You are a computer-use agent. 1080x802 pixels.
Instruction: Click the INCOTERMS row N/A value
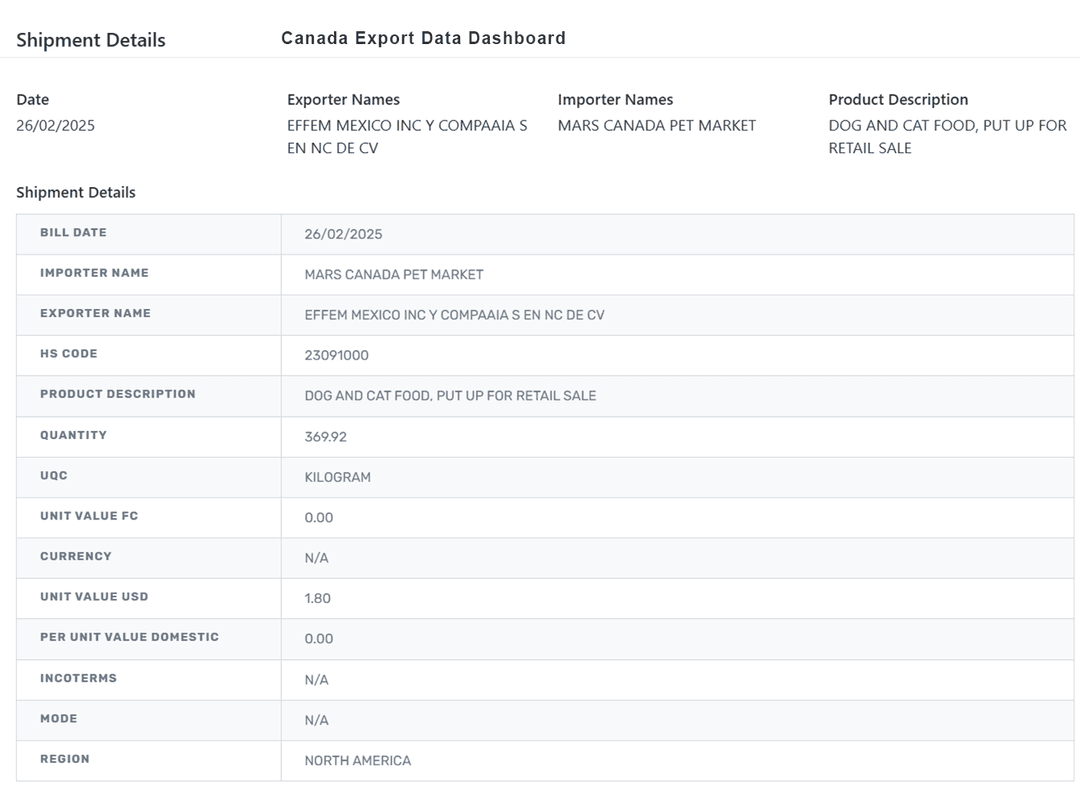click(x=316, y=680)
